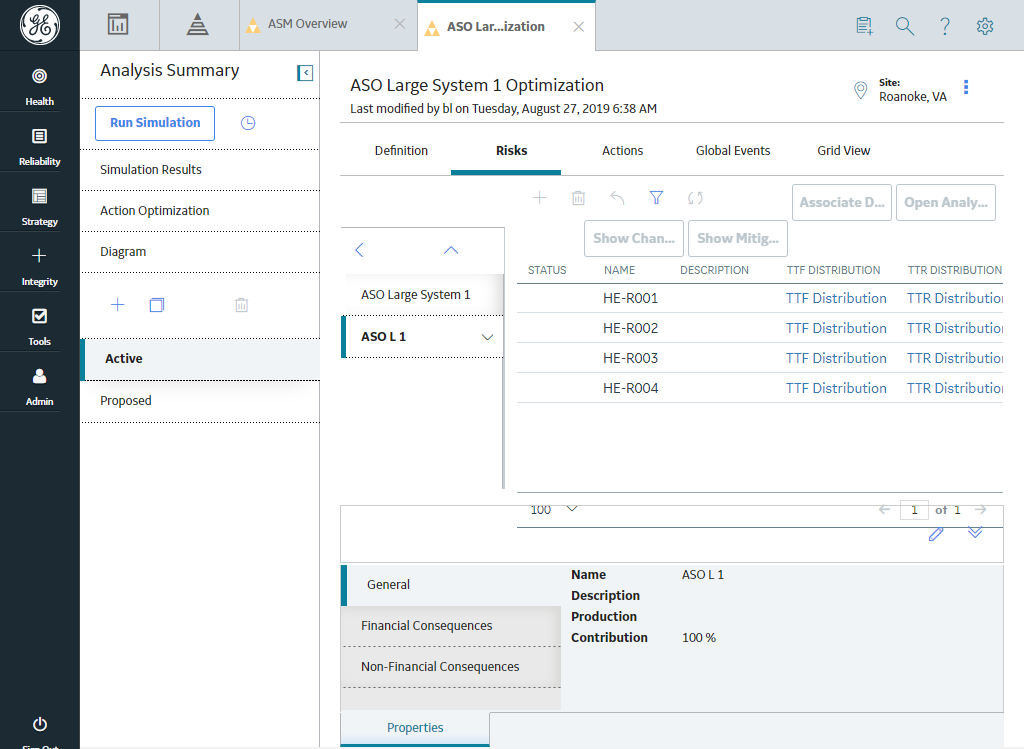Open TTR Distribution for HE-R002
Screen dimensions: 1024x749
coord(955,328)
